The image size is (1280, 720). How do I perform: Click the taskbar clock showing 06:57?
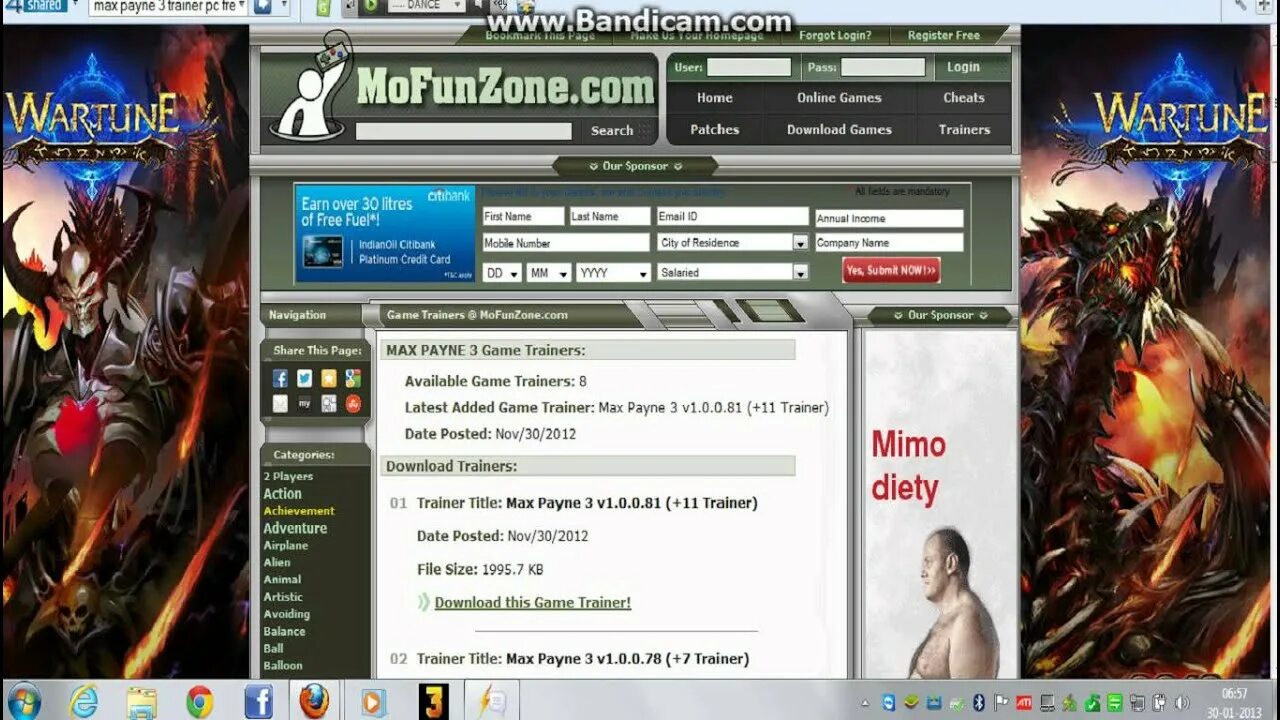coord(1235,693)
